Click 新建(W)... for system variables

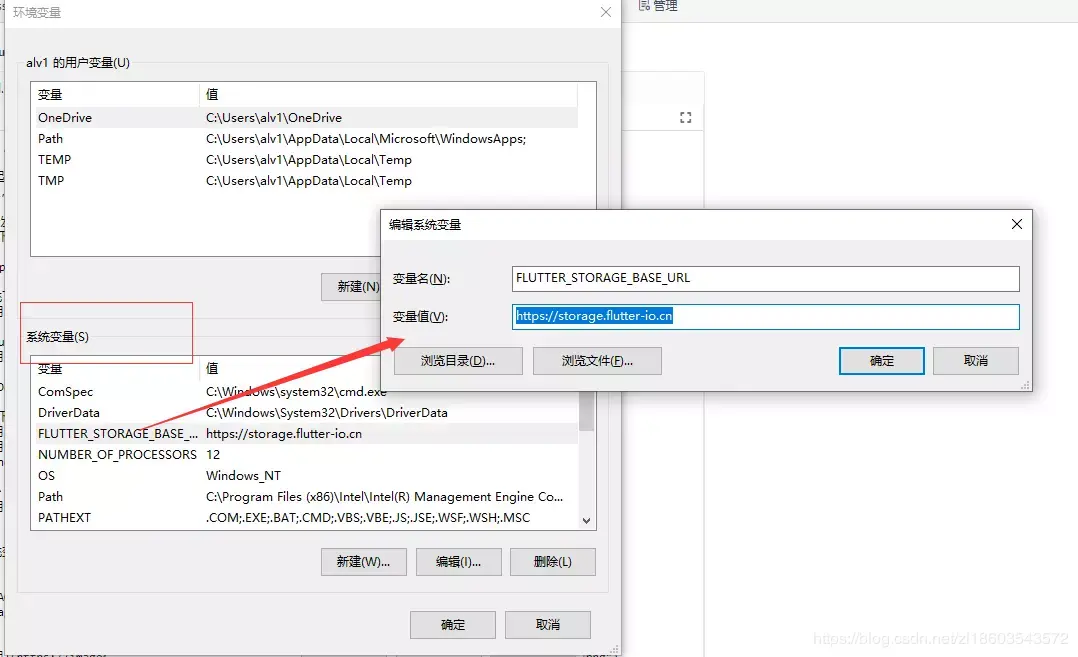(364, 561)
